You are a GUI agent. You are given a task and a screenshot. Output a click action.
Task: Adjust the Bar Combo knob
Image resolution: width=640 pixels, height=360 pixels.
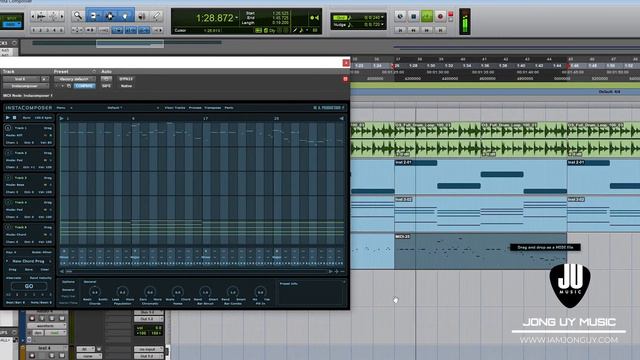233,292
